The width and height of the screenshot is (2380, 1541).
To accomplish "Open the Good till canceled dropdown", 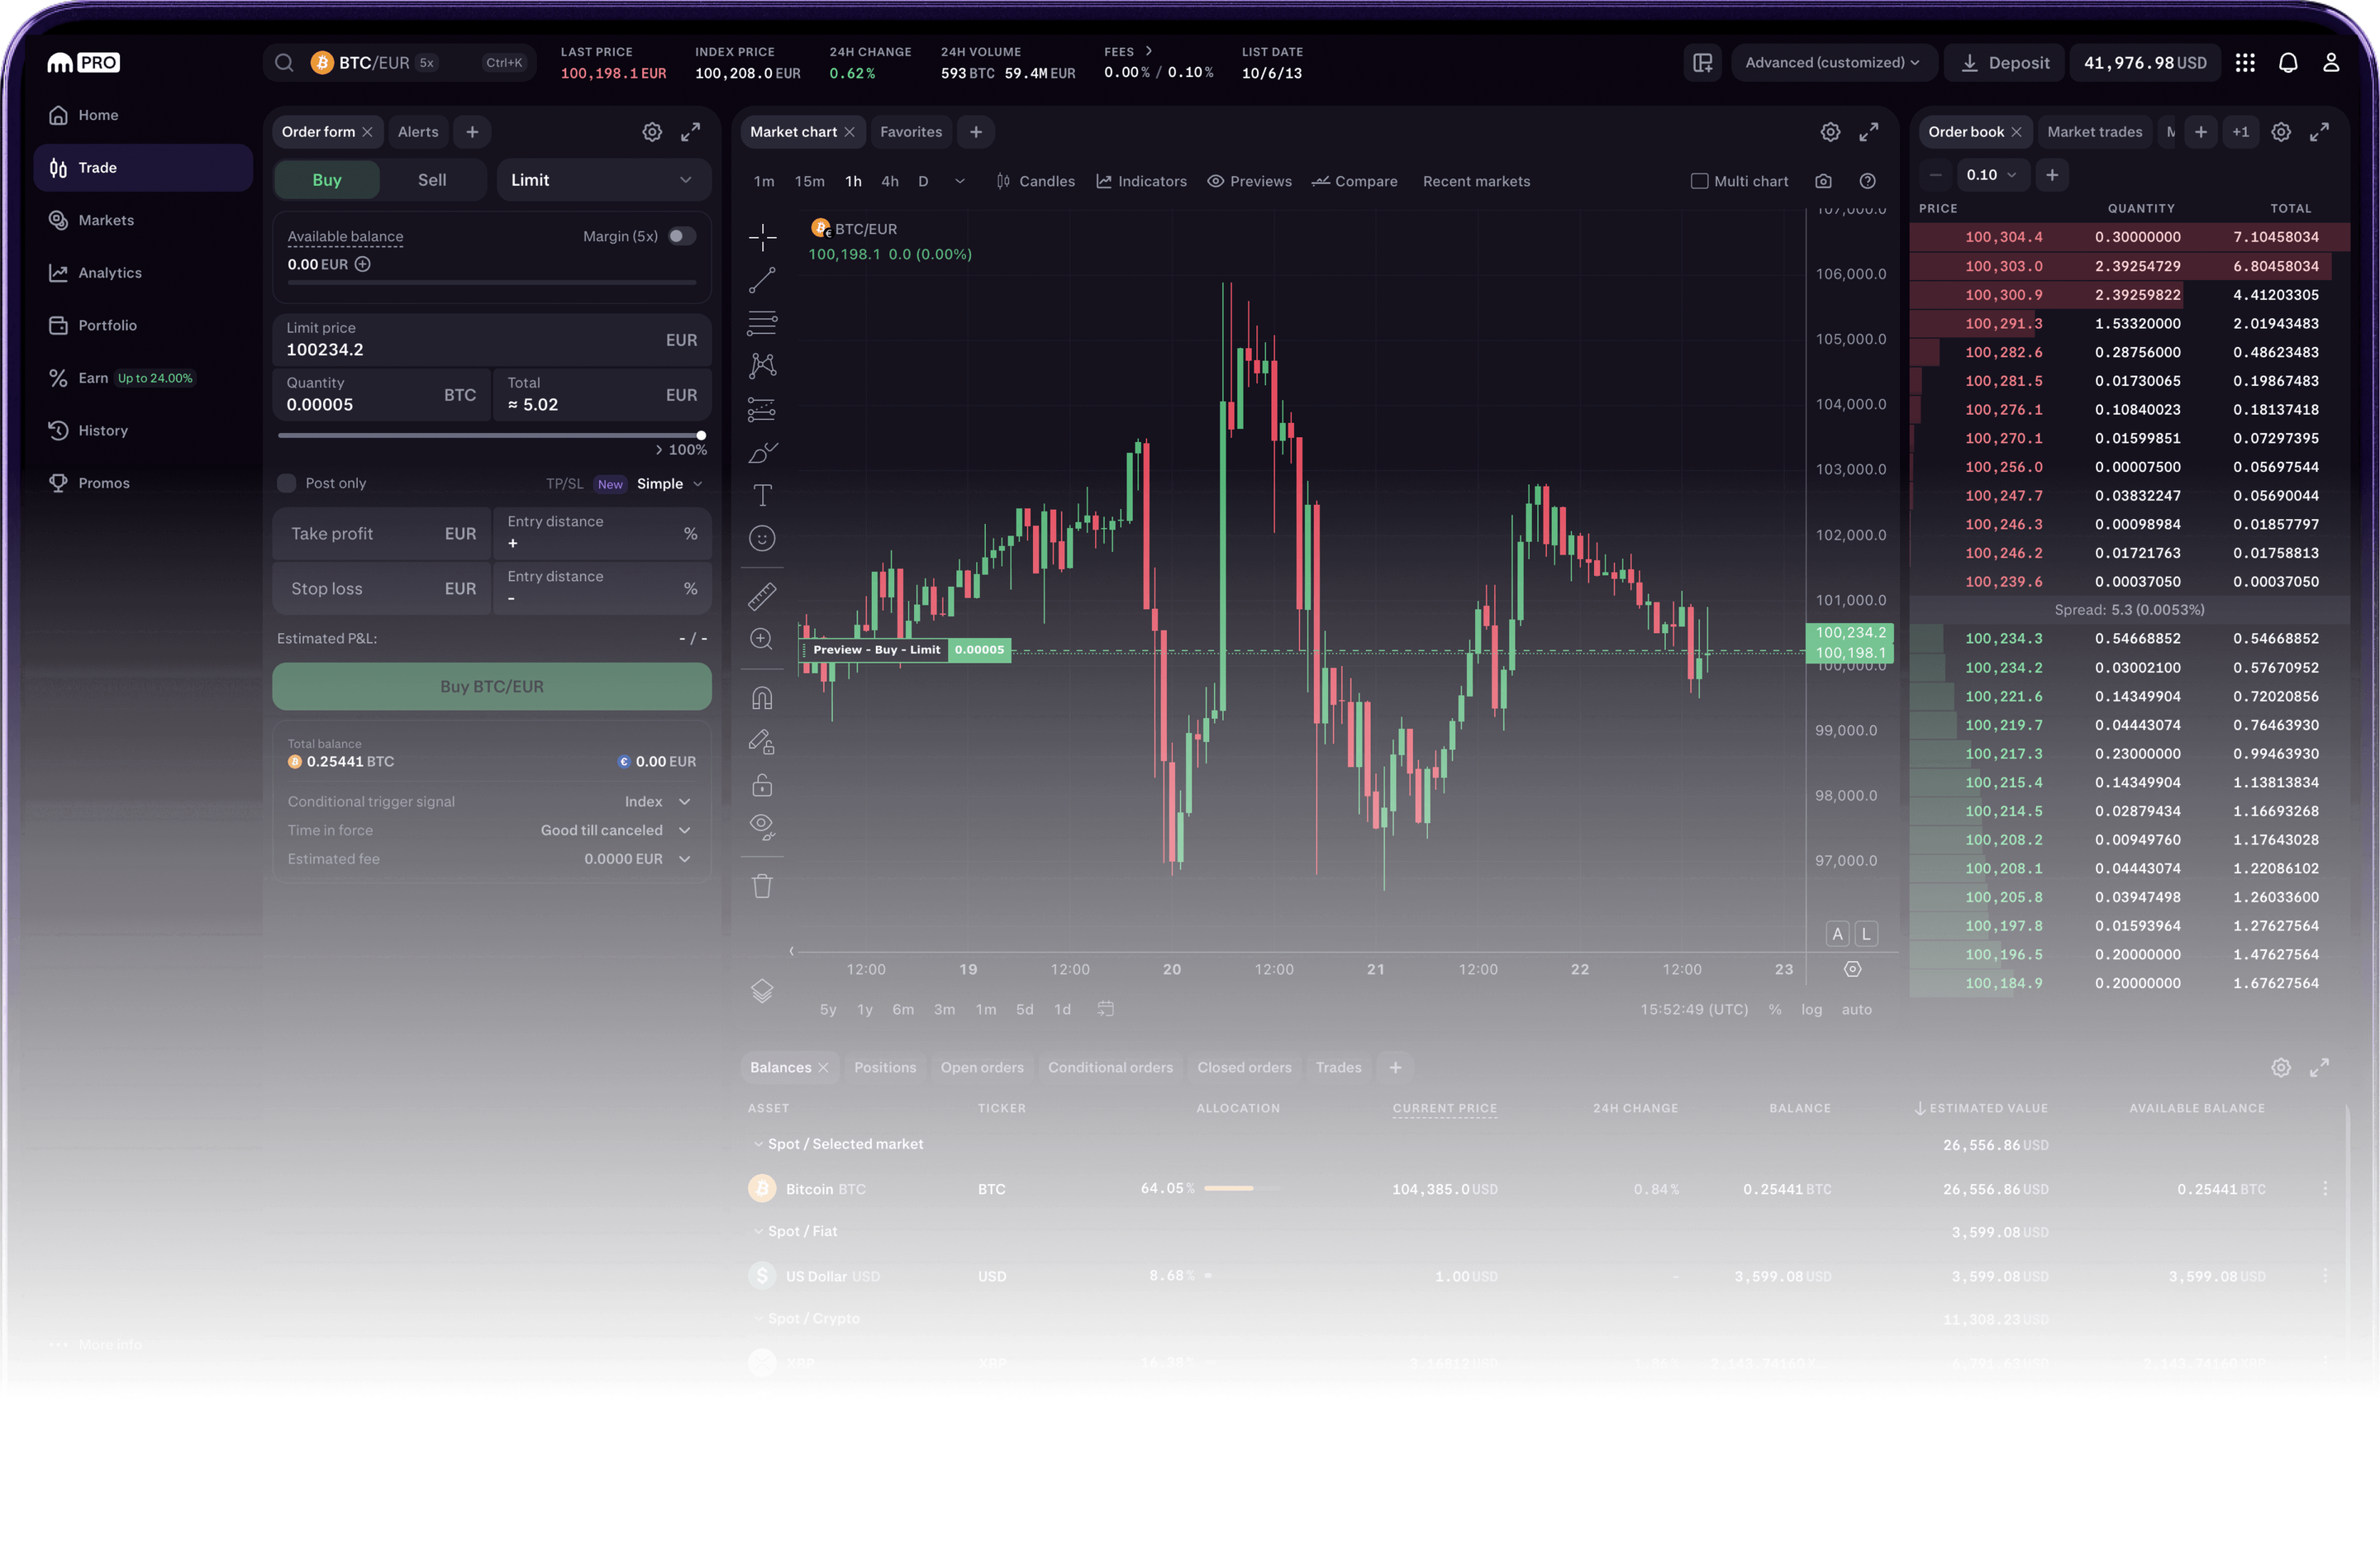I will point(615,830).
